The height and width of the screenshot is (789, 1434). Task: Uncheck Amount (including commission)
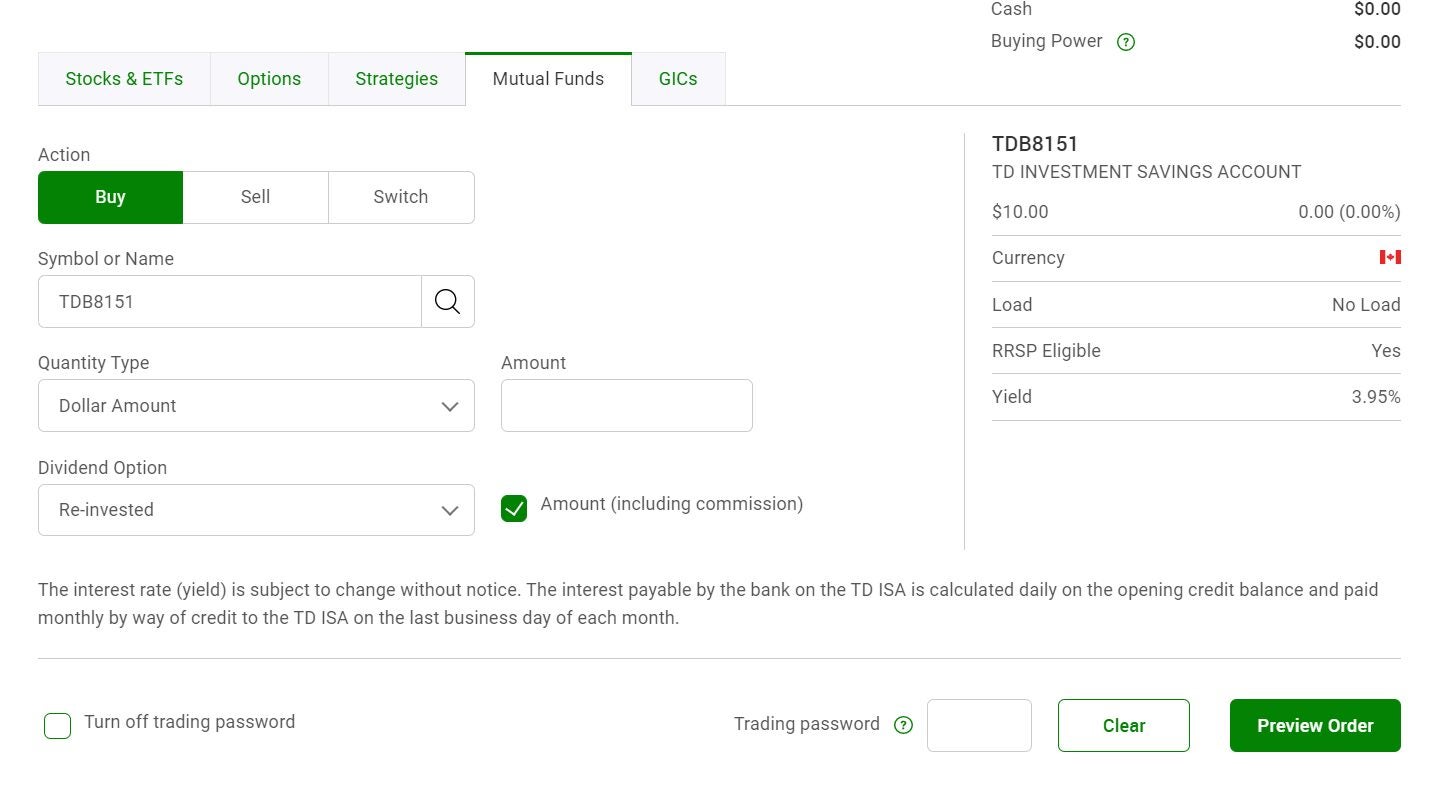click(514, 508)
